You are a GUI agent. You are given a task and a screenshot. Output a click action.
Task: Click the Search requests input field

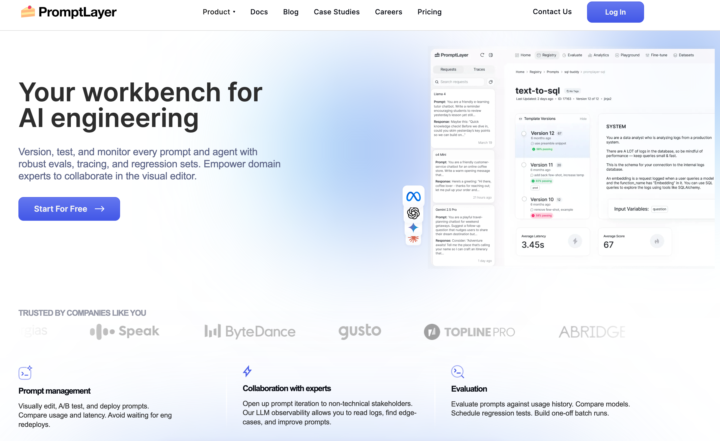[459, 82]
